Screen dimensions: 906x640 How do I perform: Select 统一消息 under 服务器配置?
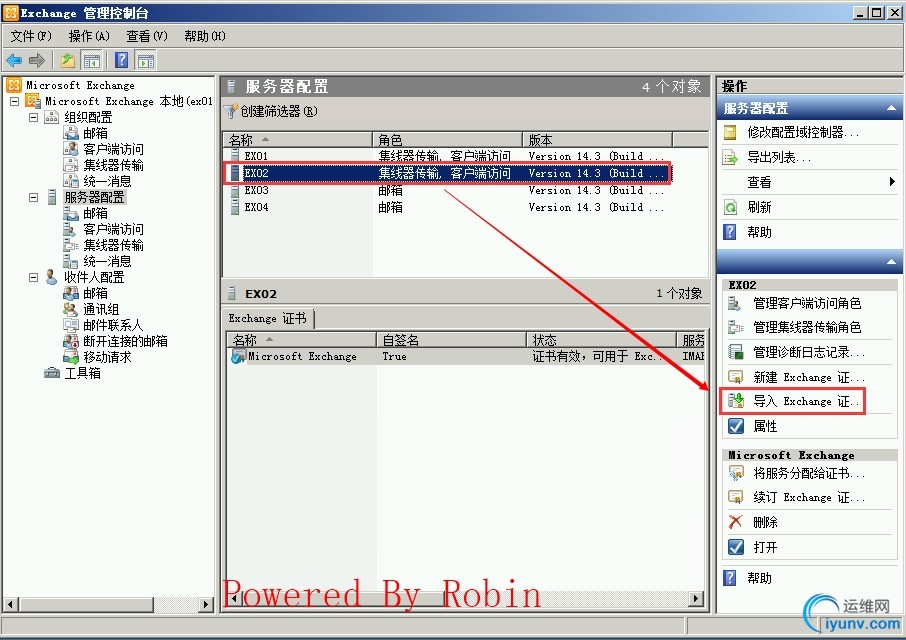tap(107, 261)
